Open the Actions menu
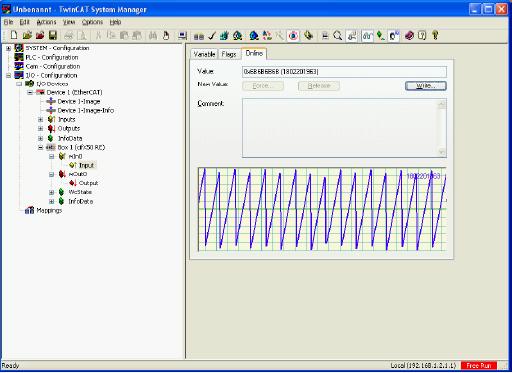 [x=46, y=22]
